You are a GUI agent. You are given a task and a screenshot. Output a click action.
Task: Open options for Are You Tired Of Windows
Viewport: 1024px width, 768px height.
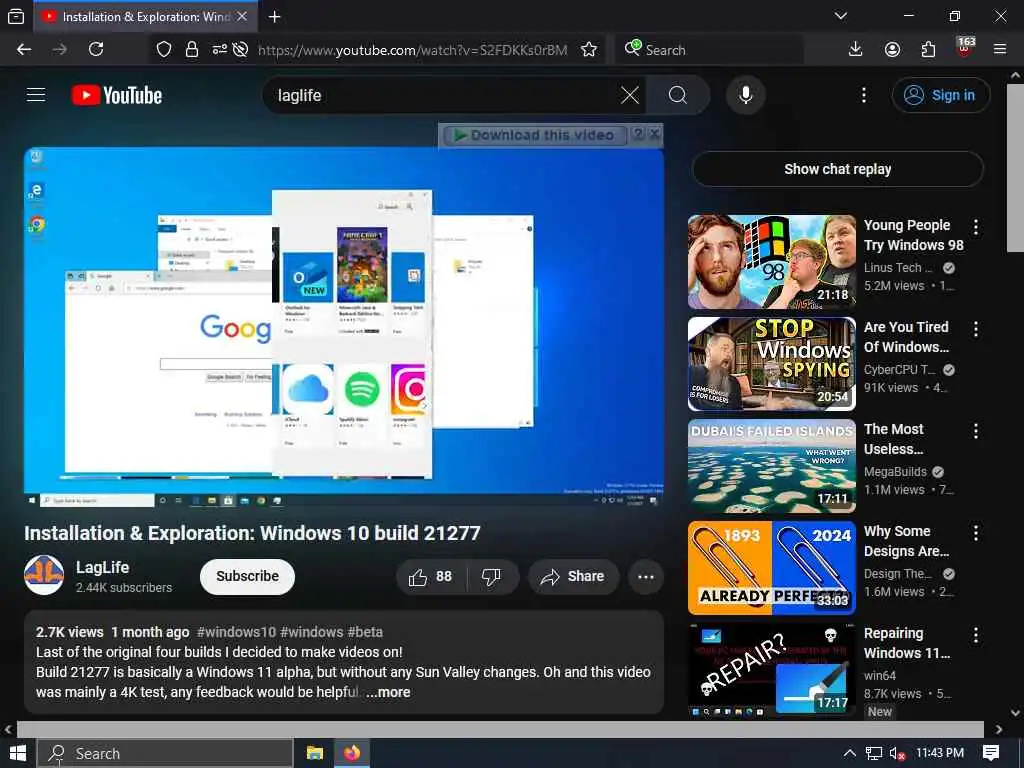click(976, 329)
